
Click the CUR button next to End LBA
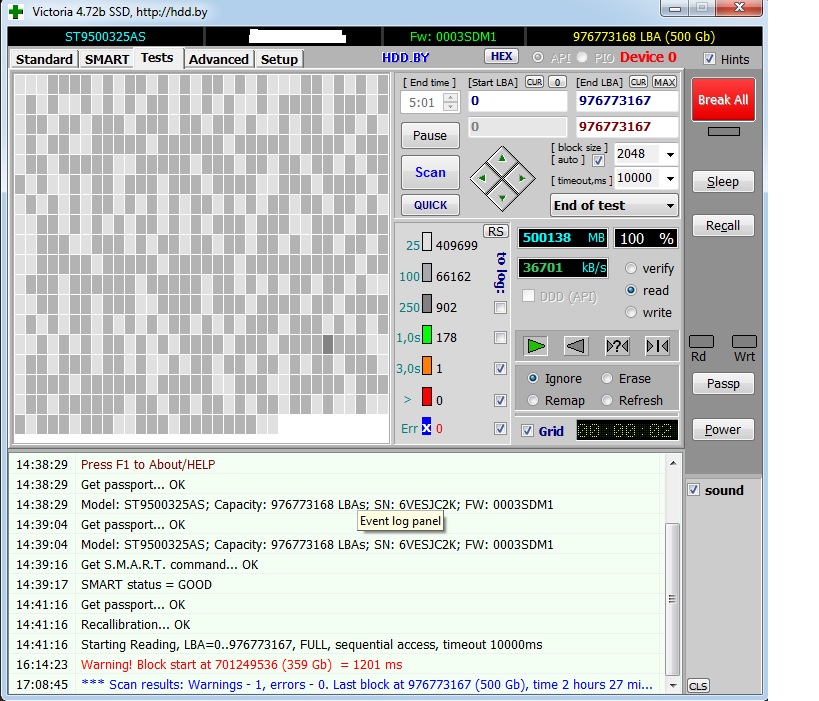638,82
